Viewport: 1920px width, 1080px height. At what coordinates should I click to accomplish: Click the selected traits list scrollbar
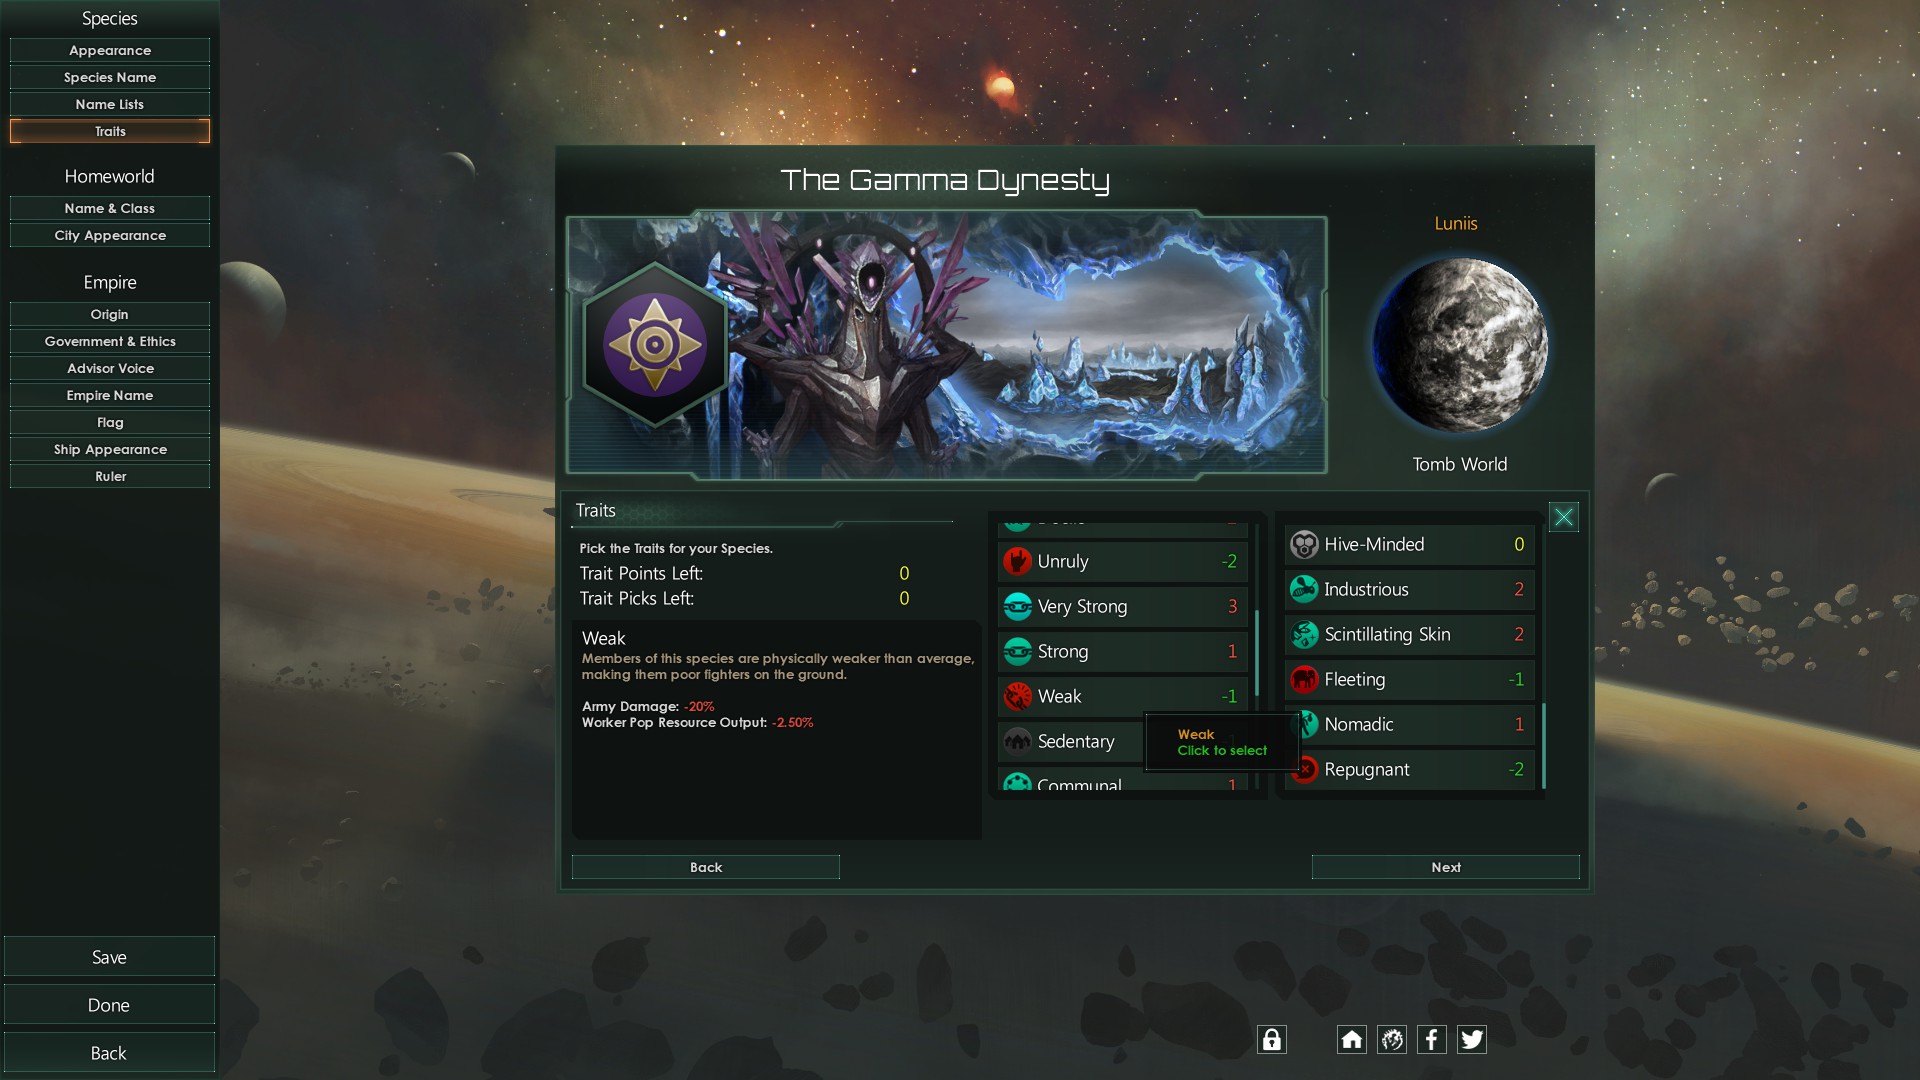[x=1544, y=746]
